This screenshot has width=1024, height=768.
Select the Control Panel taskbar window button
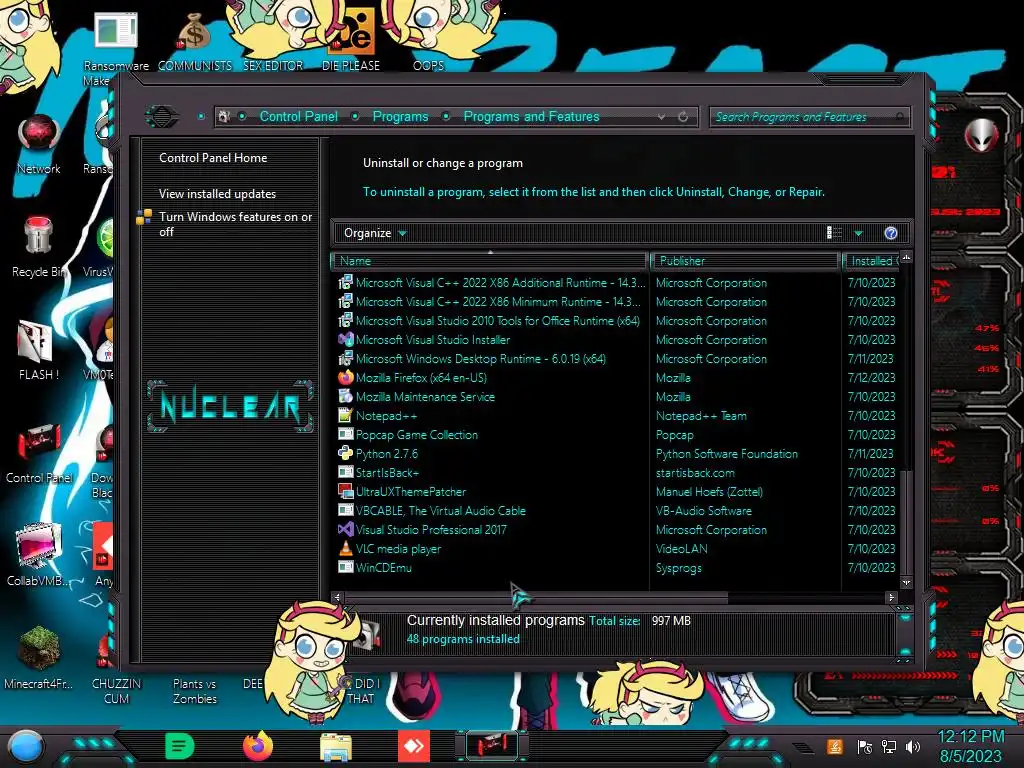[x=493, y=746]
